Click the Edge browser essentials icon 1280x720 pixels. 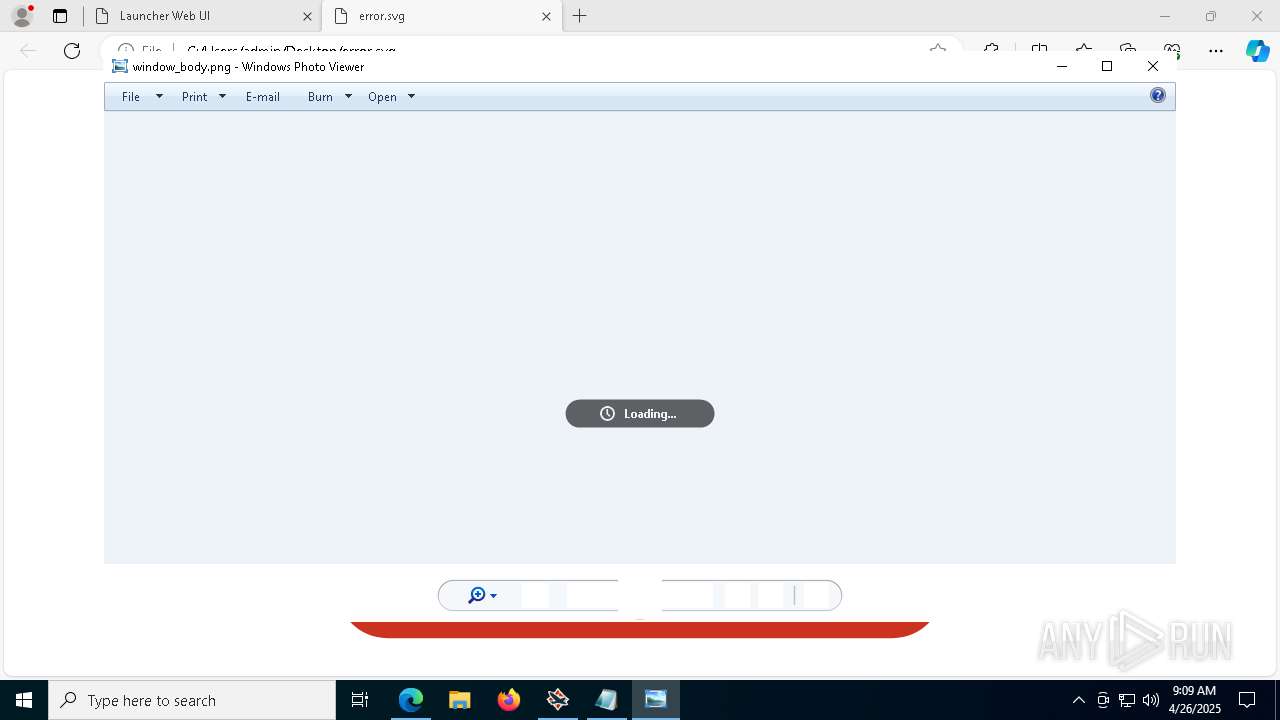1172,50
